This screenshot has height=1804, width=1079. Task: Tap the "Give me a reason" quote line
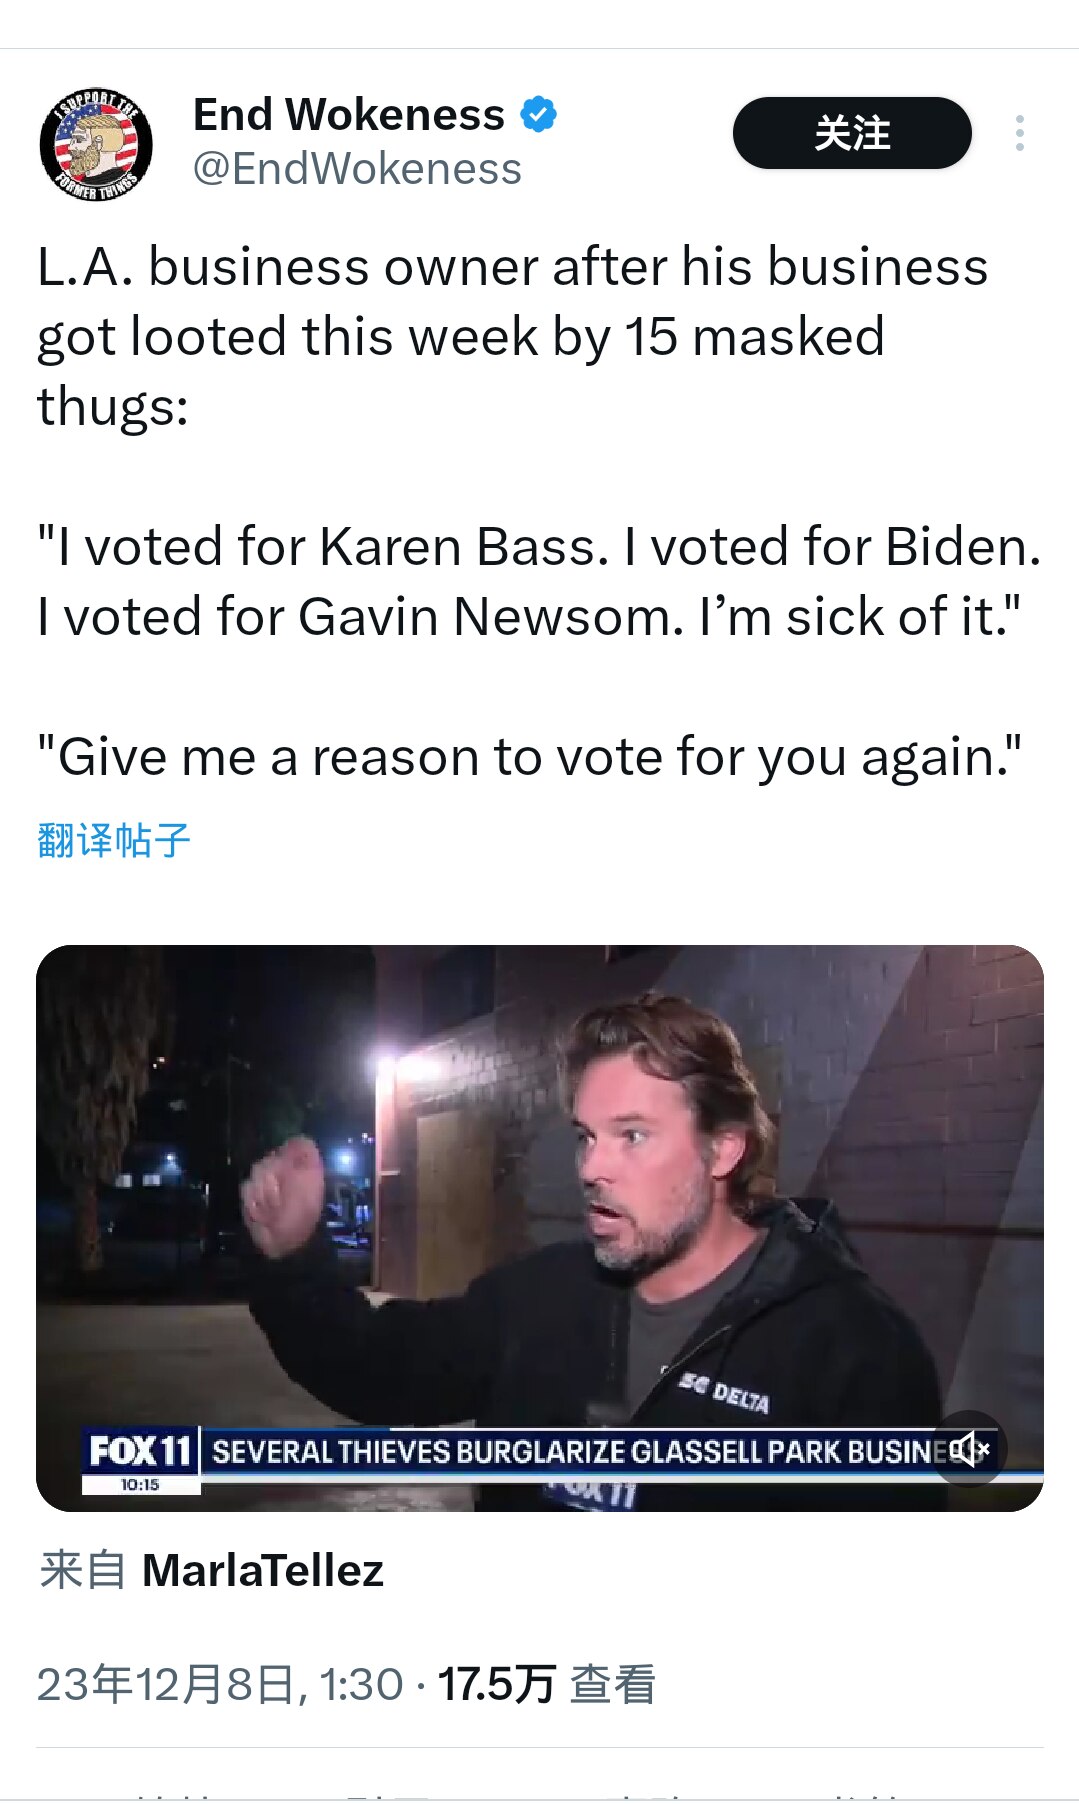click(530, 757)
